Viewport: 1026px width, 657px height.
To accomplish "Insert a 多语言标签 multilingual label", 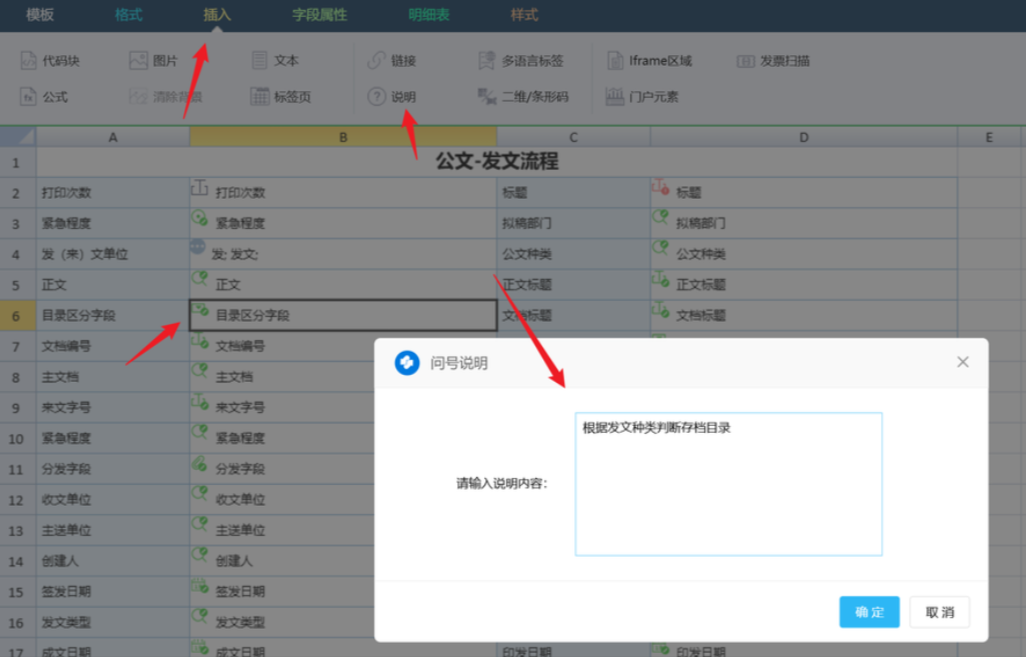I will click(x=521, y=61).
